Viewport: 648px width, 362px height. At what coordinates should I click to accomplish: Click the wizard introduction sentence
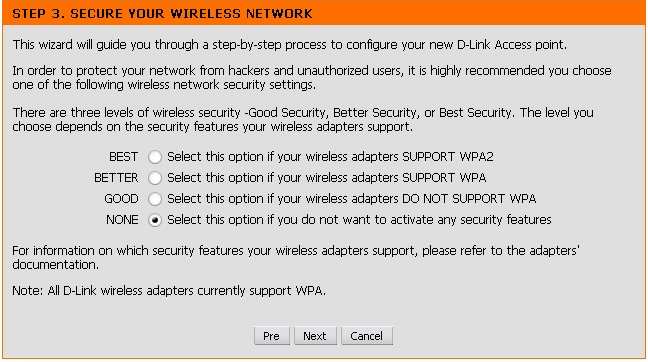tap(290, 45)
